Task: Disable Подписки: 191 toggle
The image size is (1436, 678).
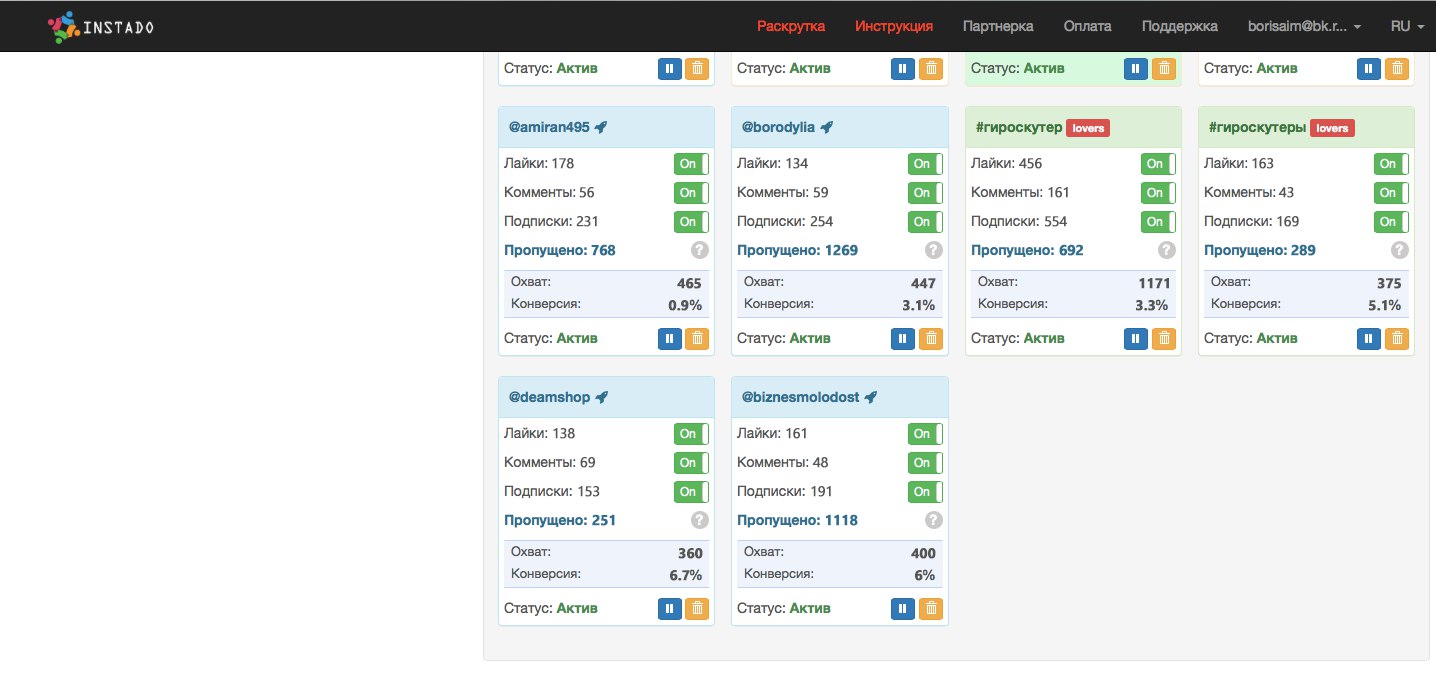Action: pos(925,492)
